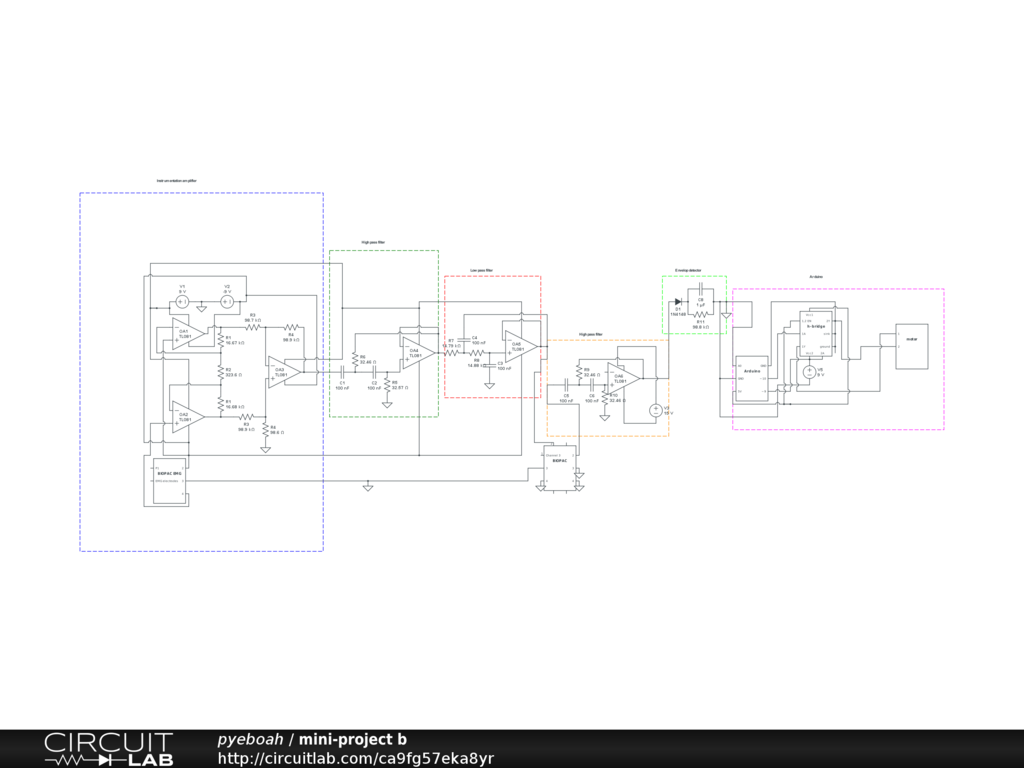Image resolution: width=1024 pixels, height=768 pixels.
Task: Select the OA6 TL081 op-amp symbol
Action: [621, 378]
